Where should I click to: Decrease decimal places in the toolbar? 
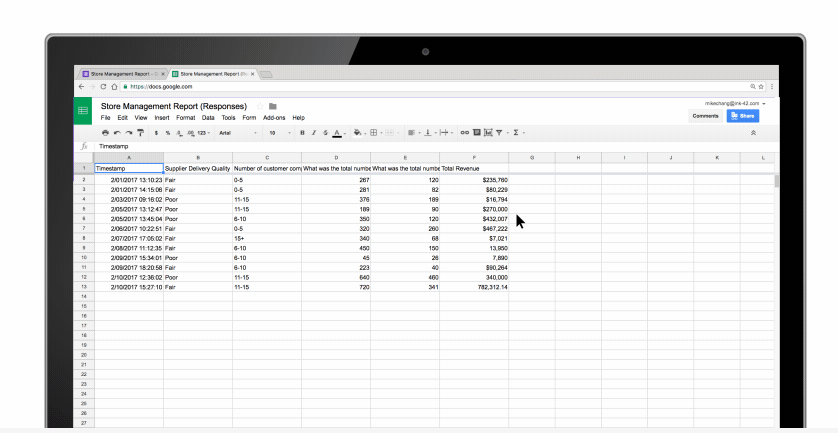[x=180, y=133]
